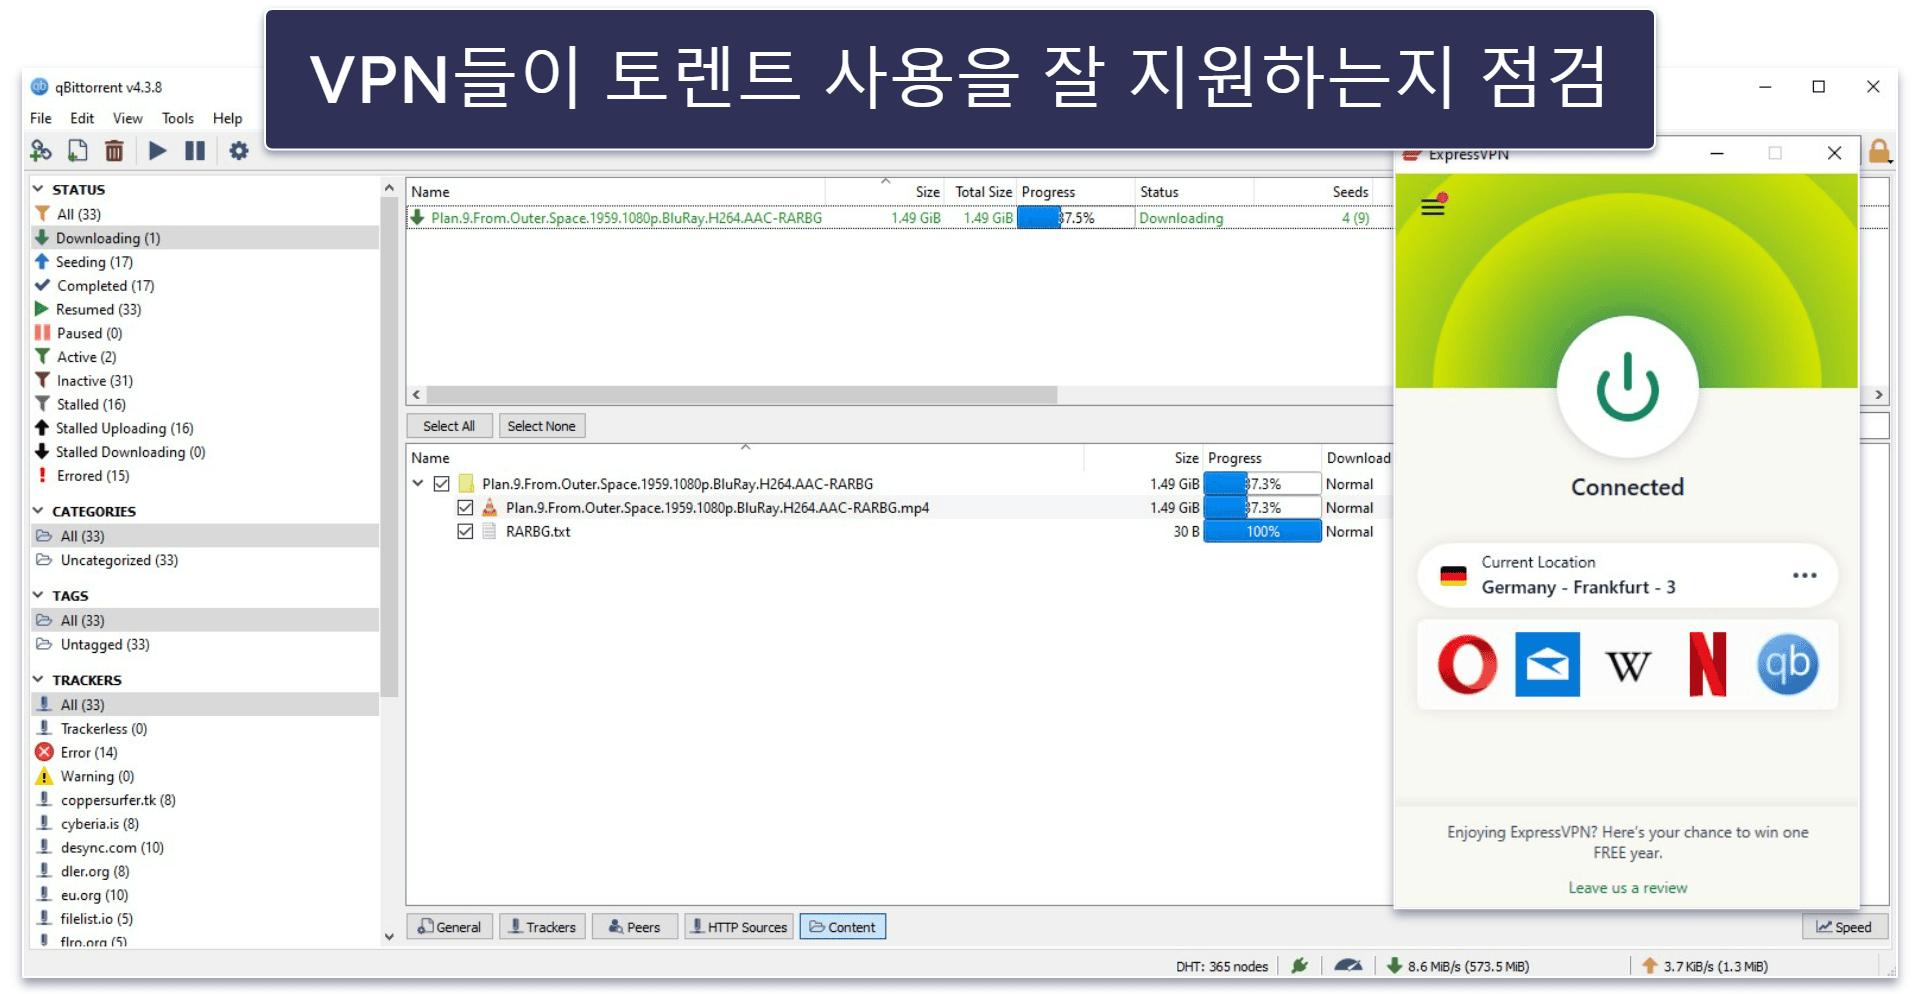Select Errored (15) status filter
This screenshot has height=994, width=1919.
(205, 476)
